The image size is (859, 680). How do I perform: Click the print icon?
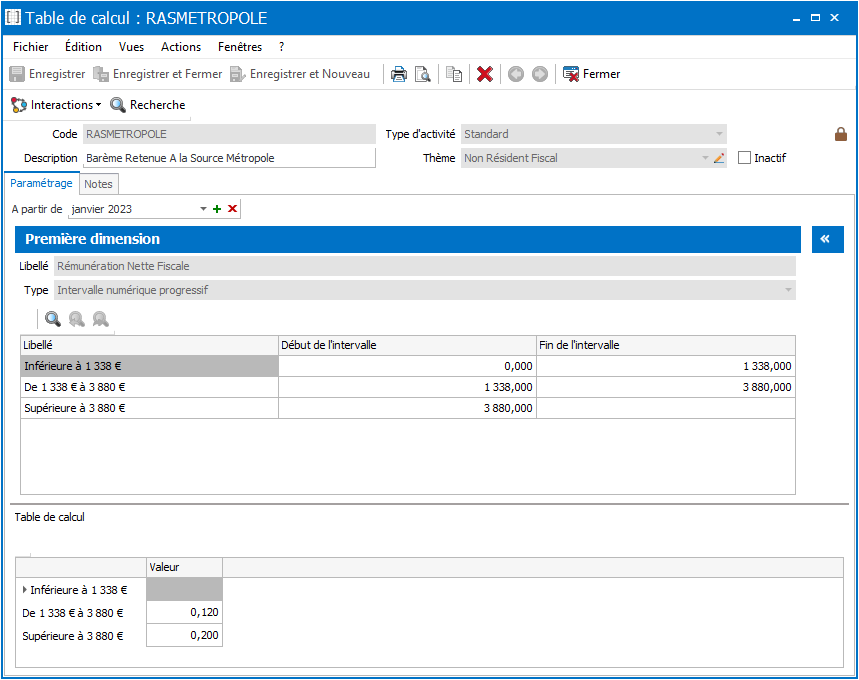coord(399,74)
